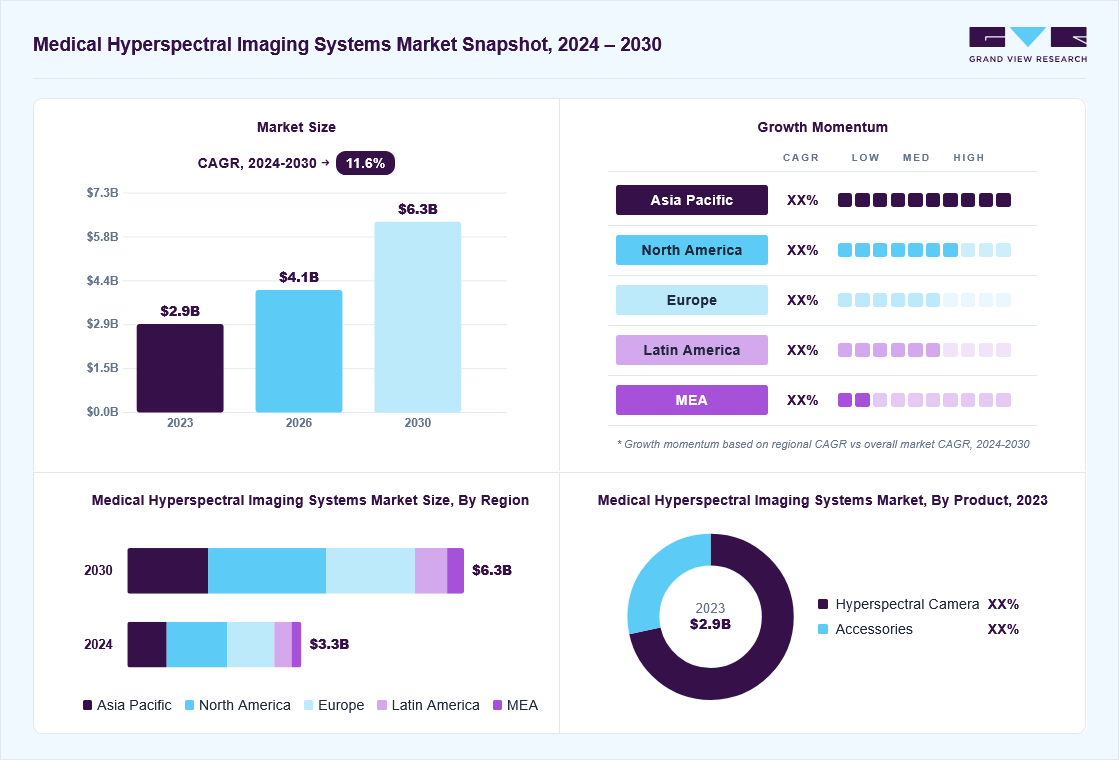Click the North America legend swatch

coord(189,705)
